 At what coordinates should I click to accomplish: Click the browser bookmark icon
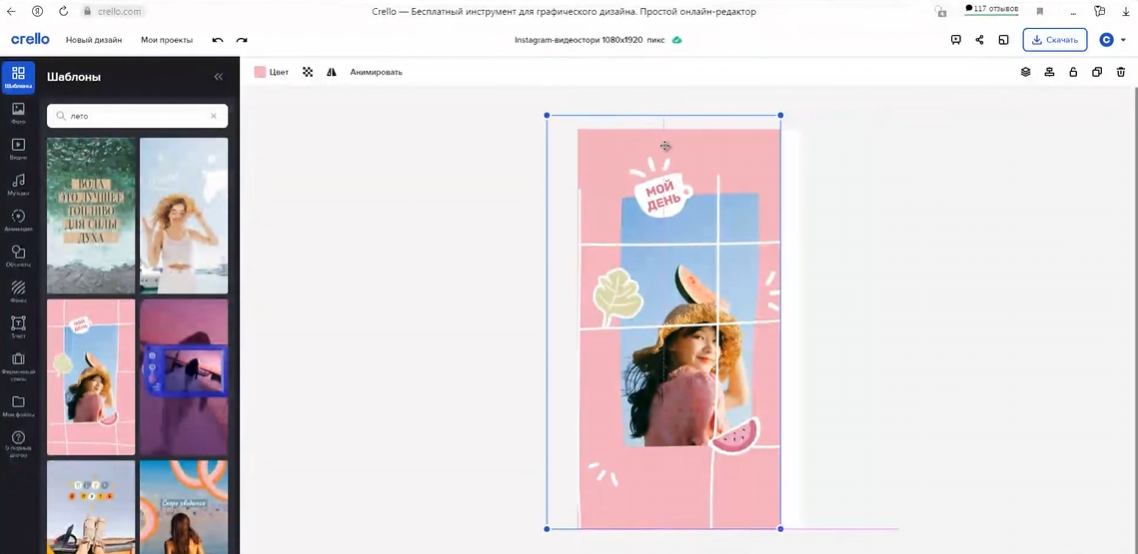coord(1040,12)
